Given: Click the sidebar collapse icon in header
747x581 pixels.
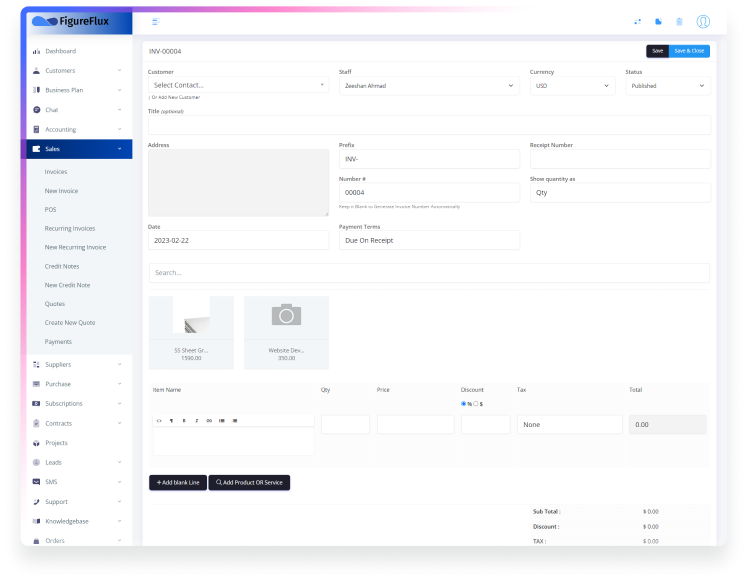Looking at the screenshot, I should tap(155, 21).
